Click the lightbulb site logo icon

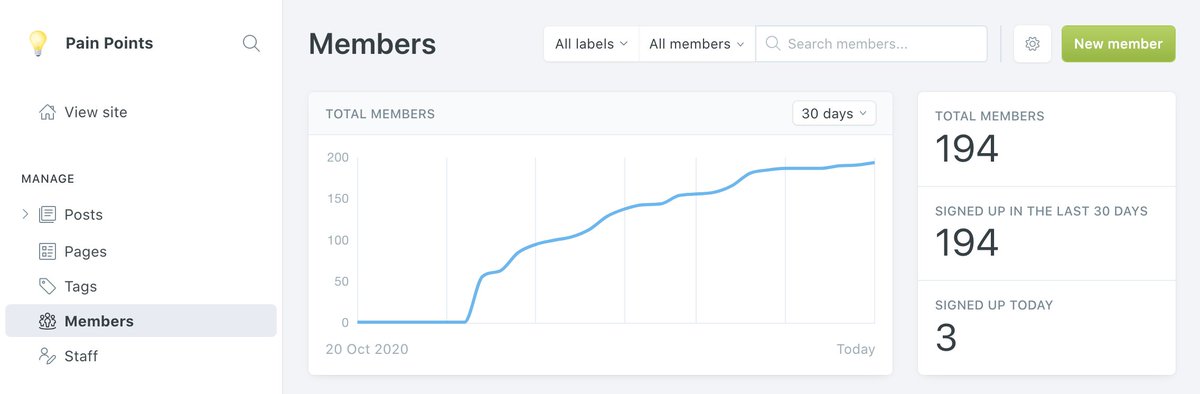tap(37, 43)
